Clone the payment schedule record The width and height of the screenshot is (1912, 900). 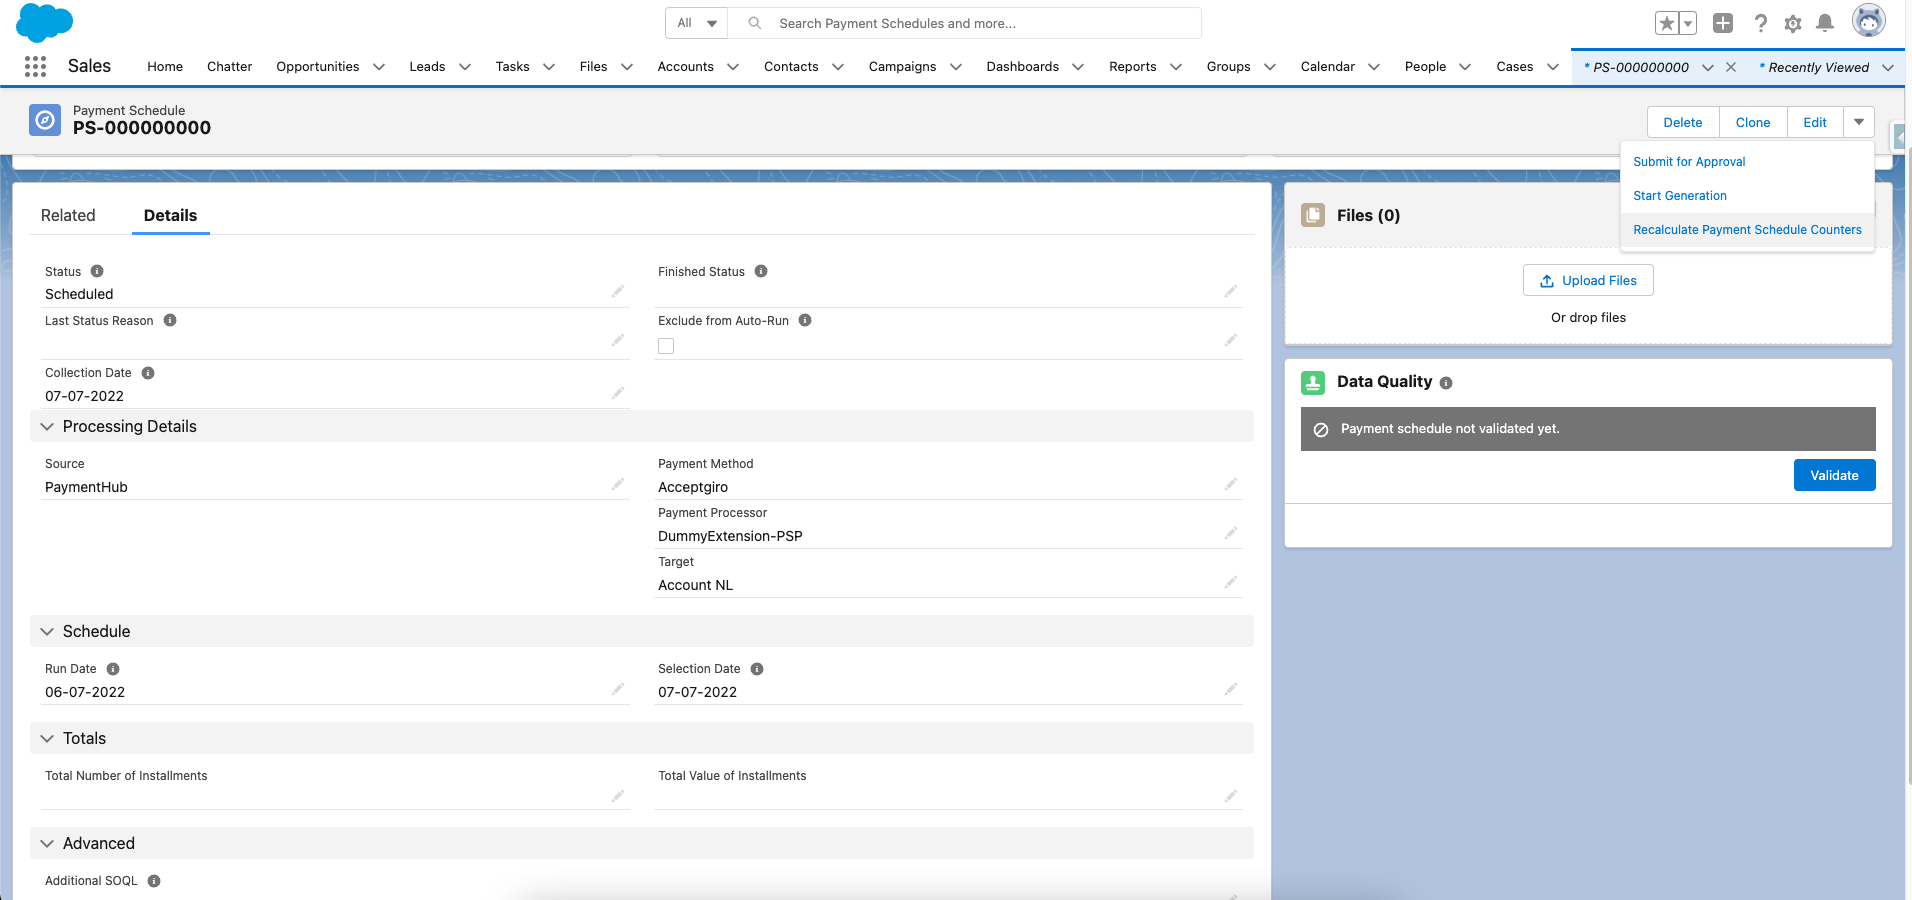point(1752,122)
